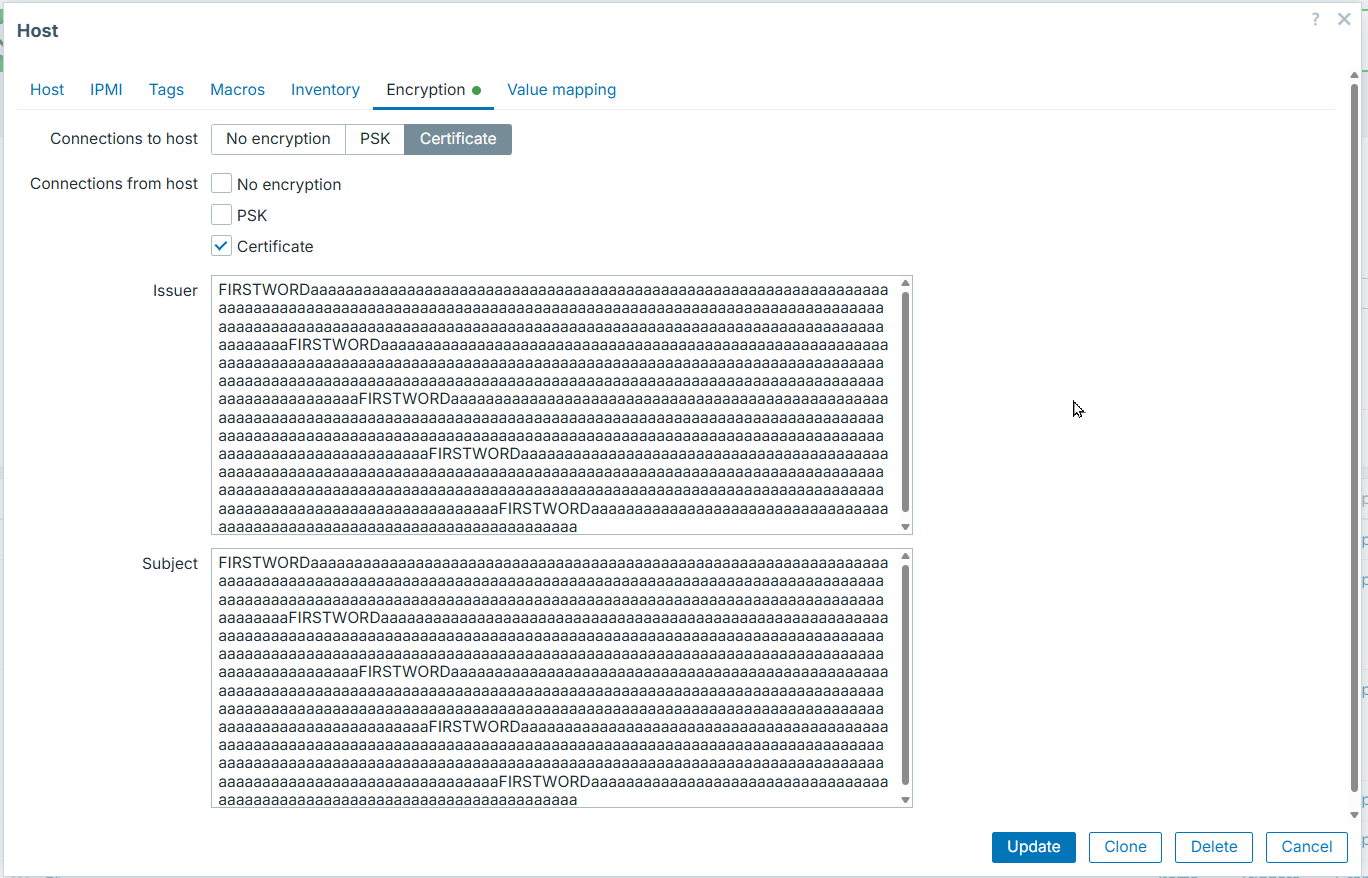
Task: Select No encryption for connections to host
Action: coord(278,139)
